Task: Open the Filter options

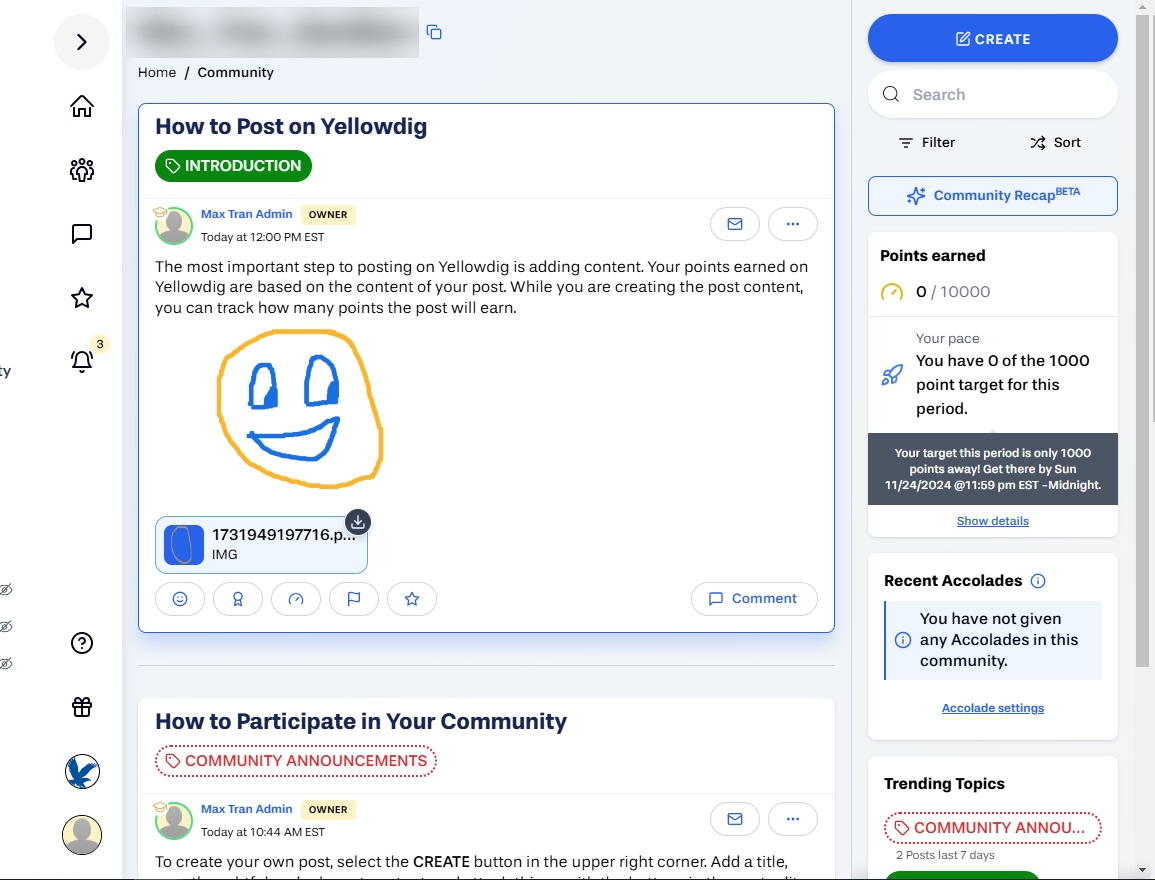Action: coord(927,143)
